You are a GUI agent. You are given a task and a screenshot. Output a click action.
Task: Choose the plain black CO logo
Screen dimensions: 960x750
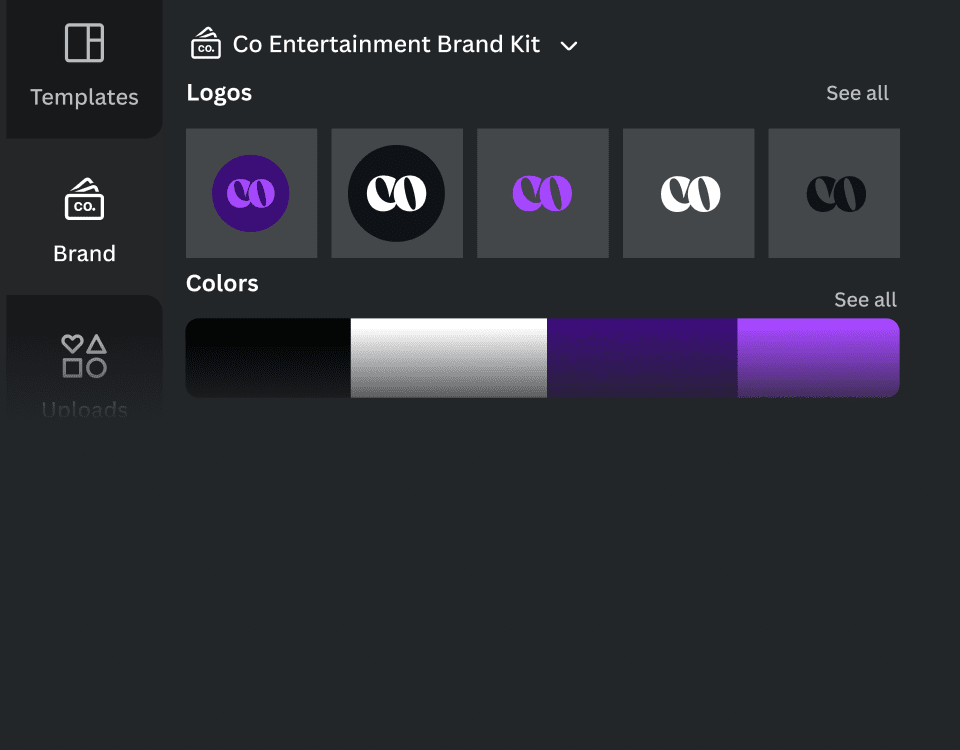[x=834, y=193]
